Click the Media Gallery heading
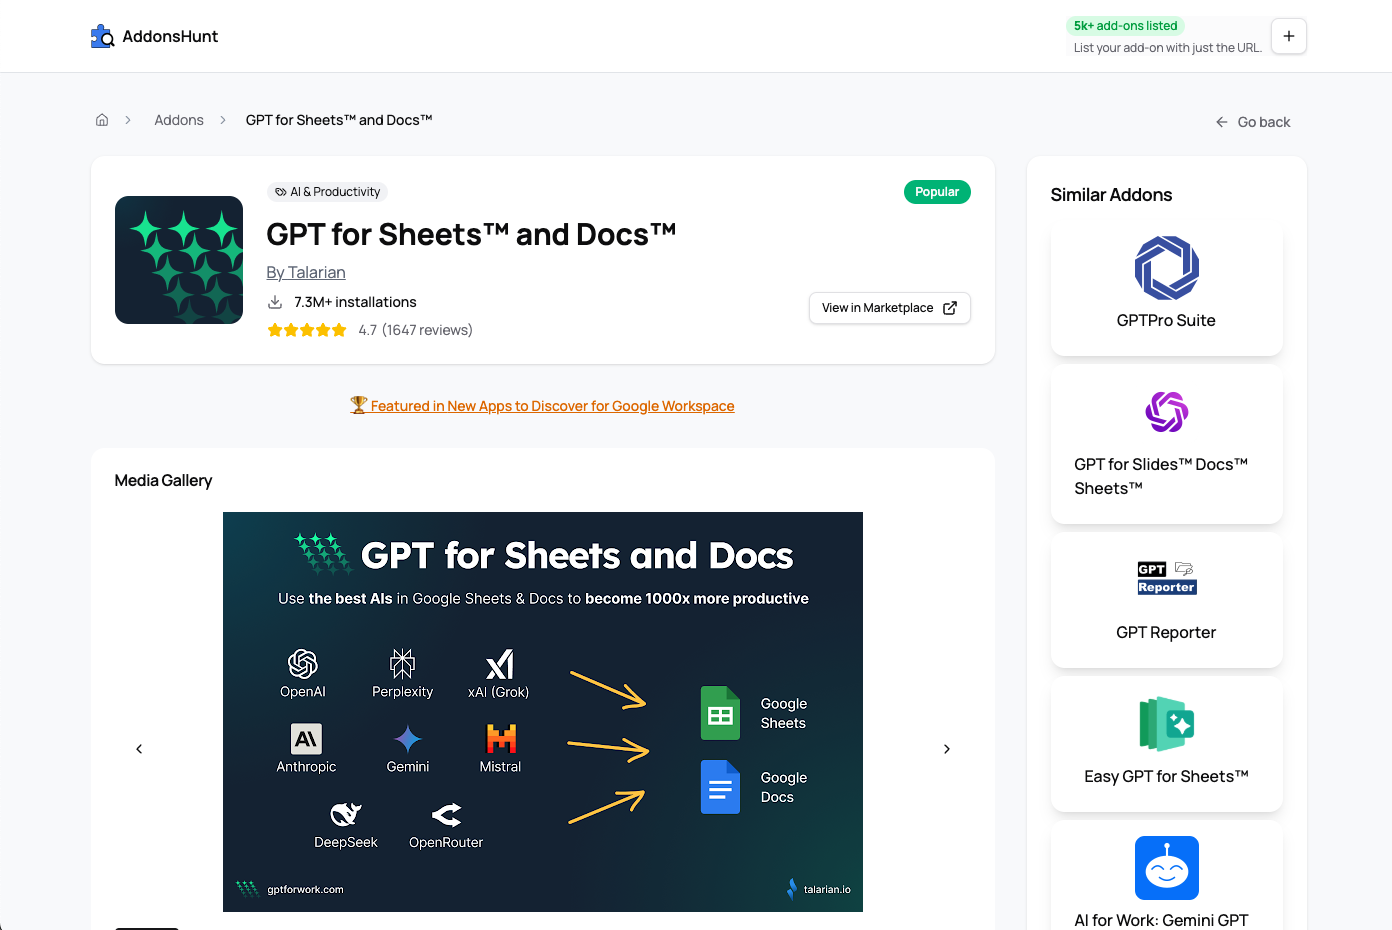 (164, 481)
